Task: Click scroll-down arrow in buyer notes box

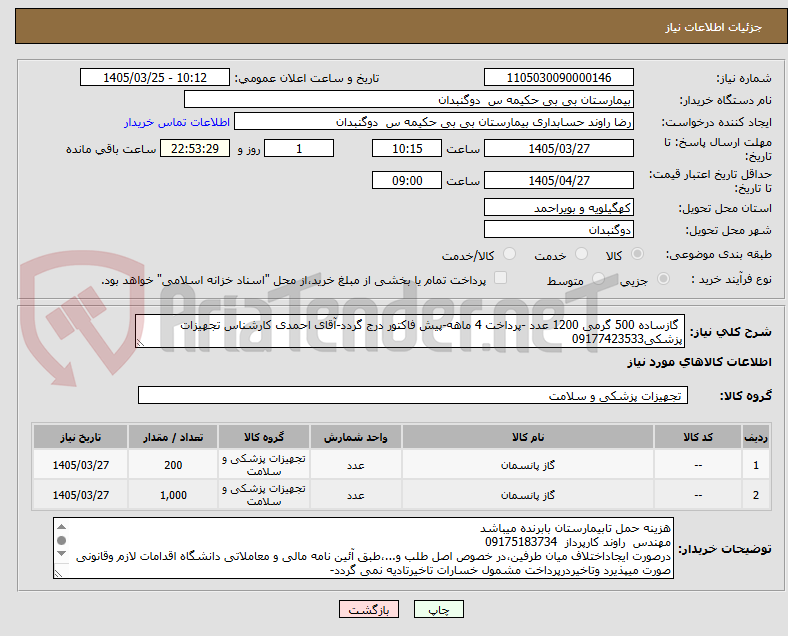Action: click(x=61, y=554)
